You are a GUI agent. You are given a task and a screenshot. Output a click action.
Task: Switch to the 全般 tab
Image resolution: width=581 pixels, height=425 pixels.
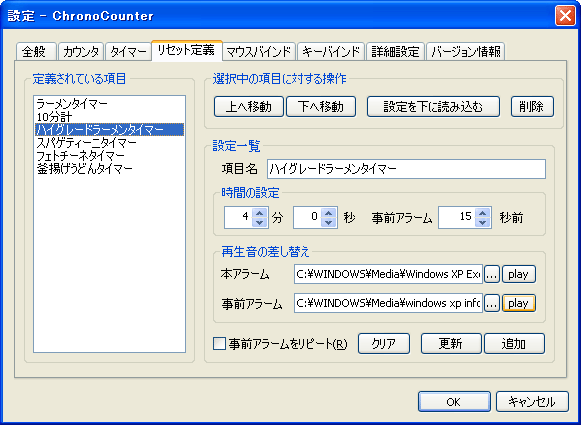tap(36, 52)
